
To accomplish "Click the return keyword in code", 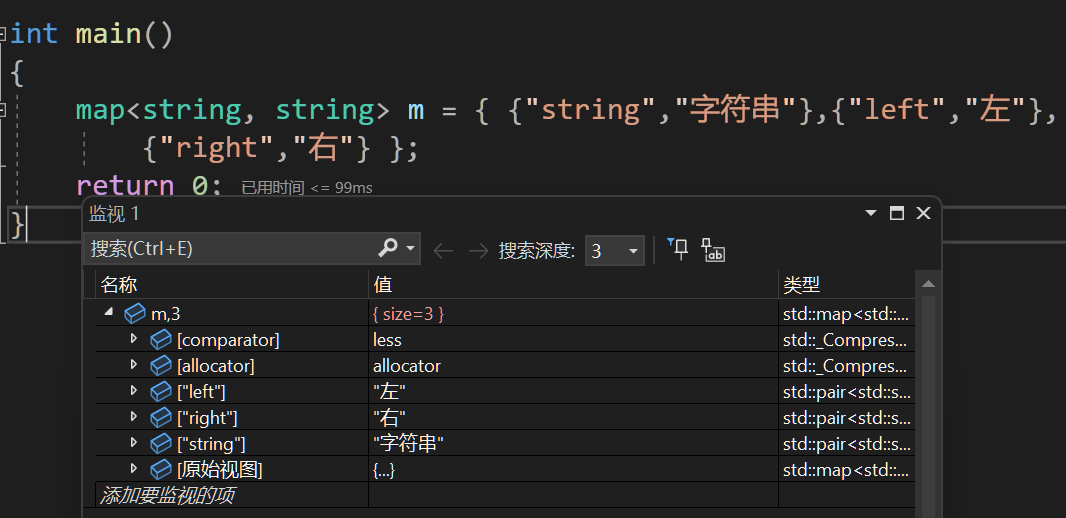I will [125, 184].
